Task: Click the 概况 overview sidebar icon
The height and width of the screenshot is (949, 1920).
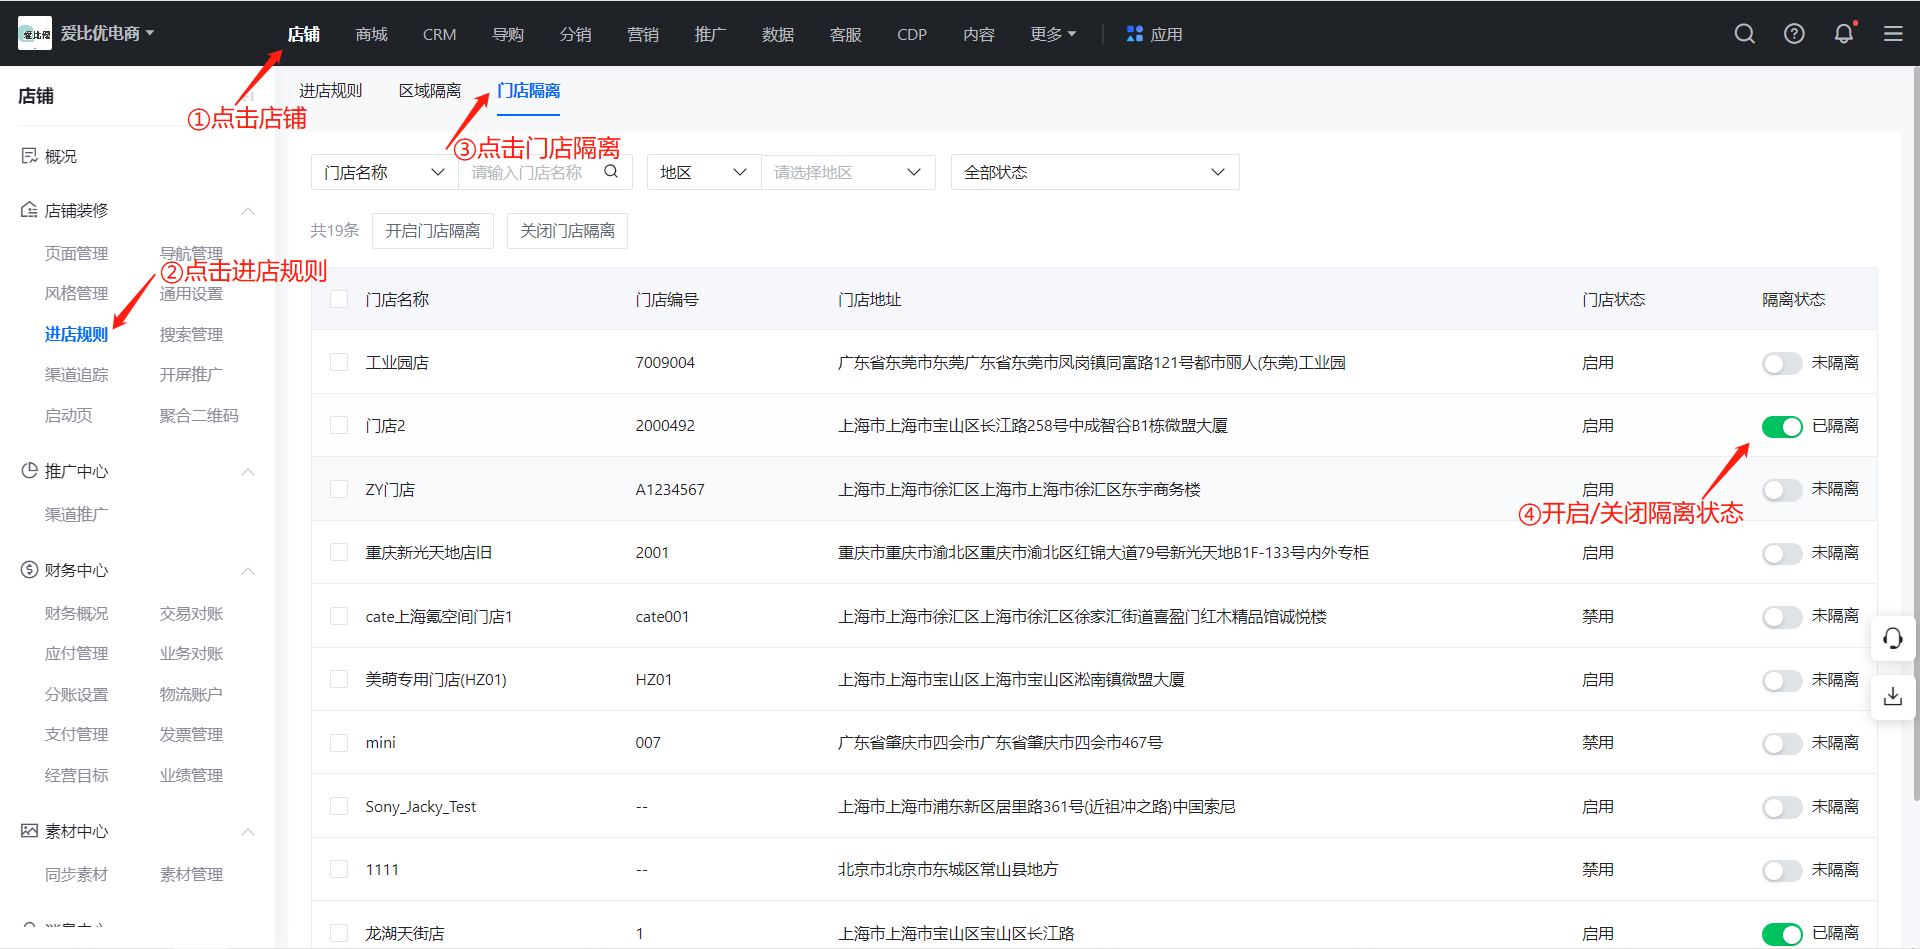Action: click(29, 156)
